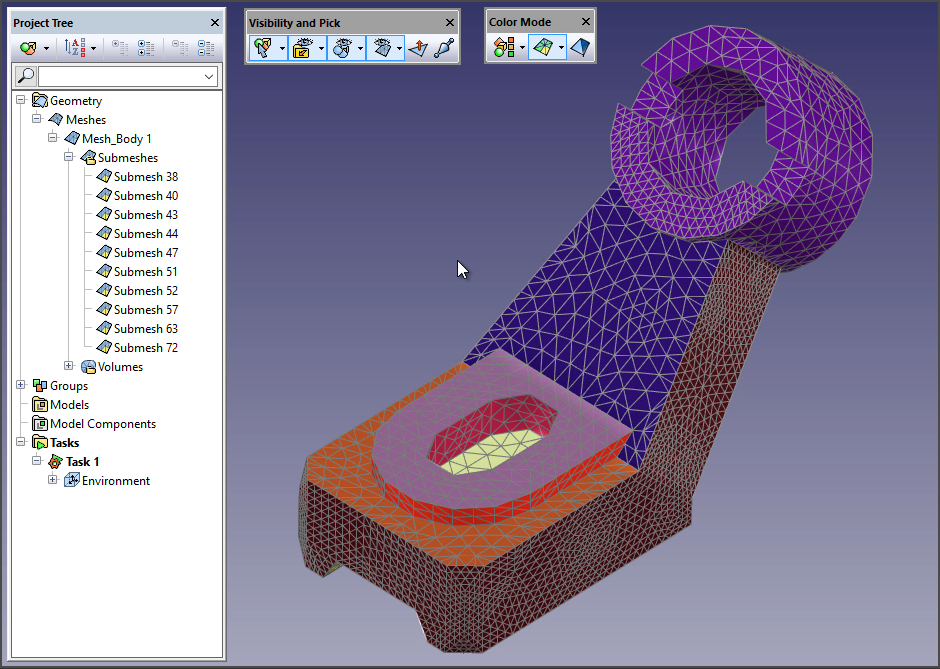Screen dimensions: 940x669
Task: Select Model Components in the tree
Action: (102, 424)
